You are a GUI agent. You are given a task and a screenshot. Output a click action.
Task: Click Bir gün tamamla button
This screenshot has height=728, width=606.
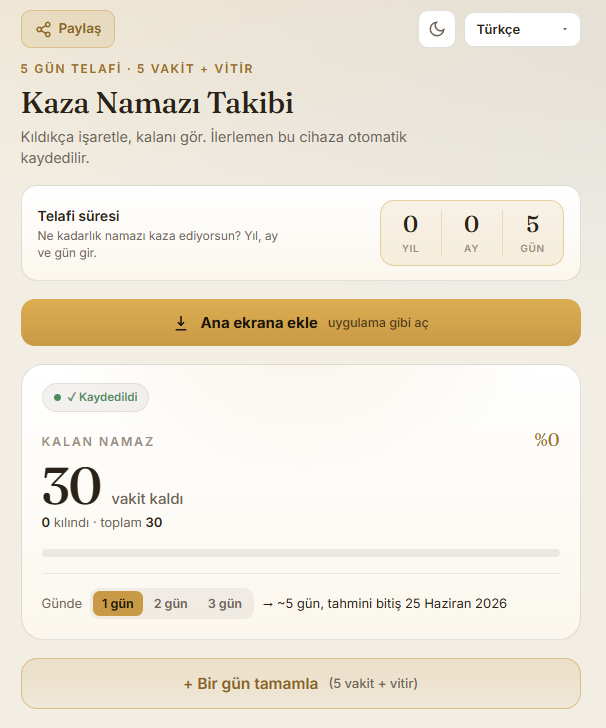click(301, 683)
